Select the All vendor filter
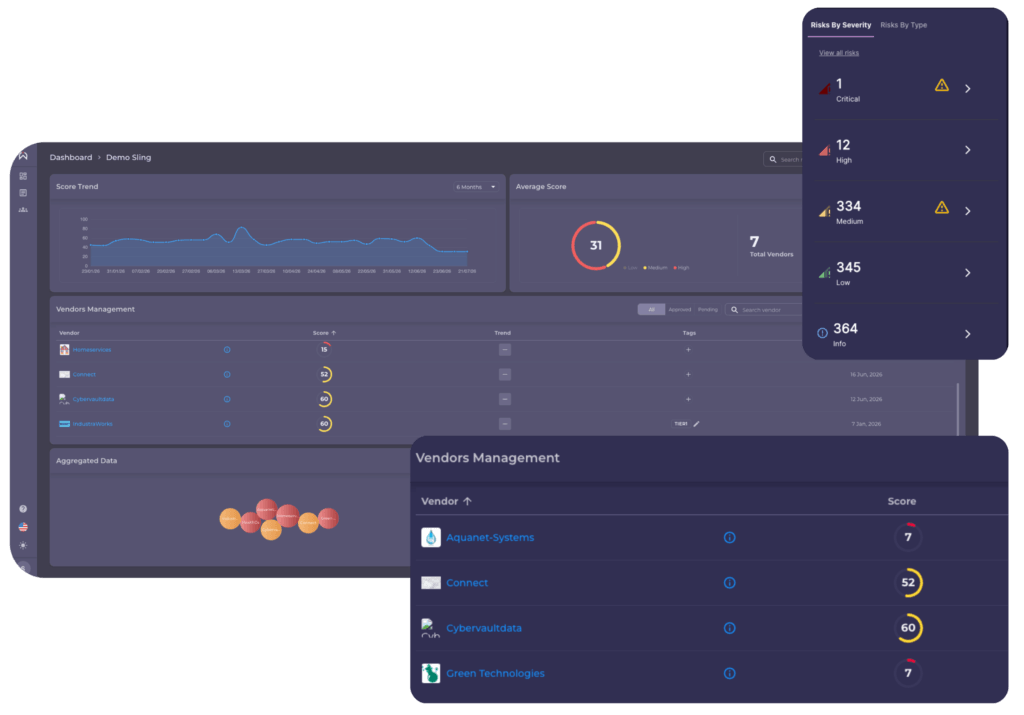1024x715 pixels. click(651, 310)
